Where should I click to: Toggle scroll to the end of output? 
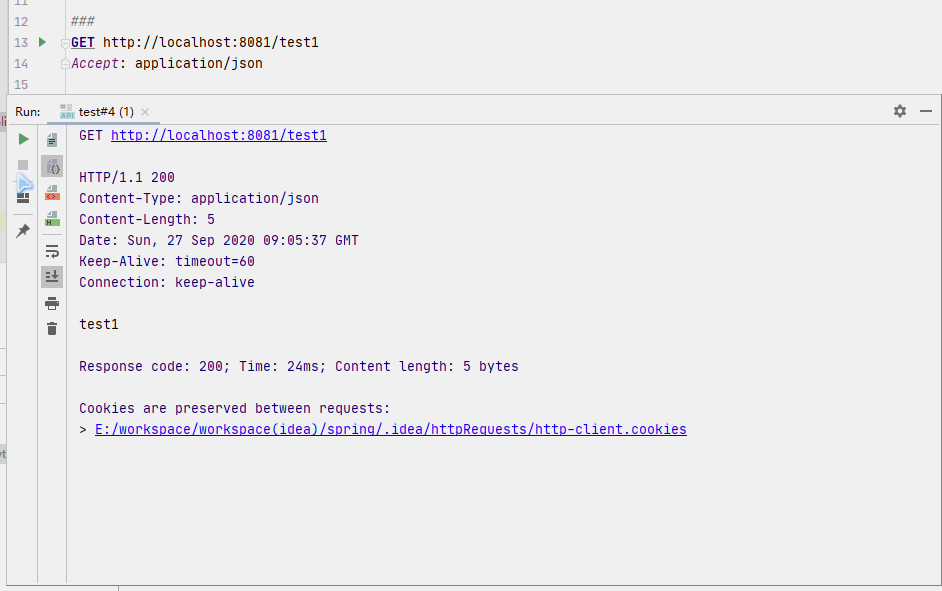point(52,276)
